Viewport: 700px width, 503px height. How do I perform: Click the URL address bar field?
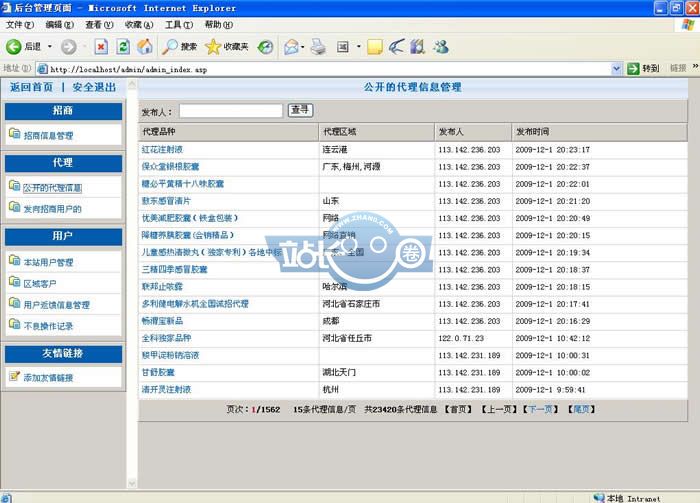pos(329,69)
